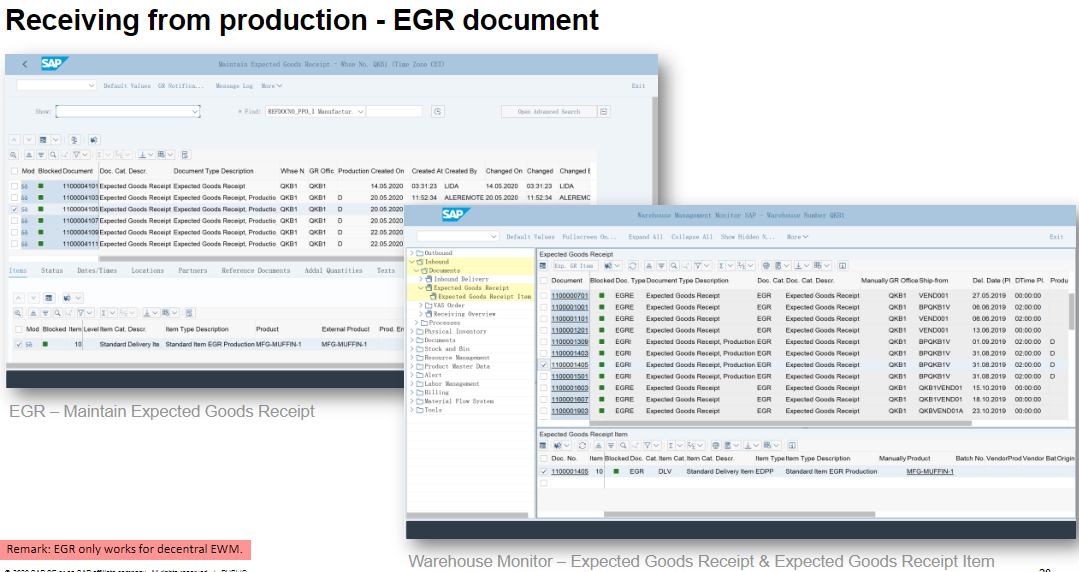This screenshot has height=572, width=1079.
Task: Open the command field dropdown in Warehouse Monitor
Action: (x=493, y=237)
